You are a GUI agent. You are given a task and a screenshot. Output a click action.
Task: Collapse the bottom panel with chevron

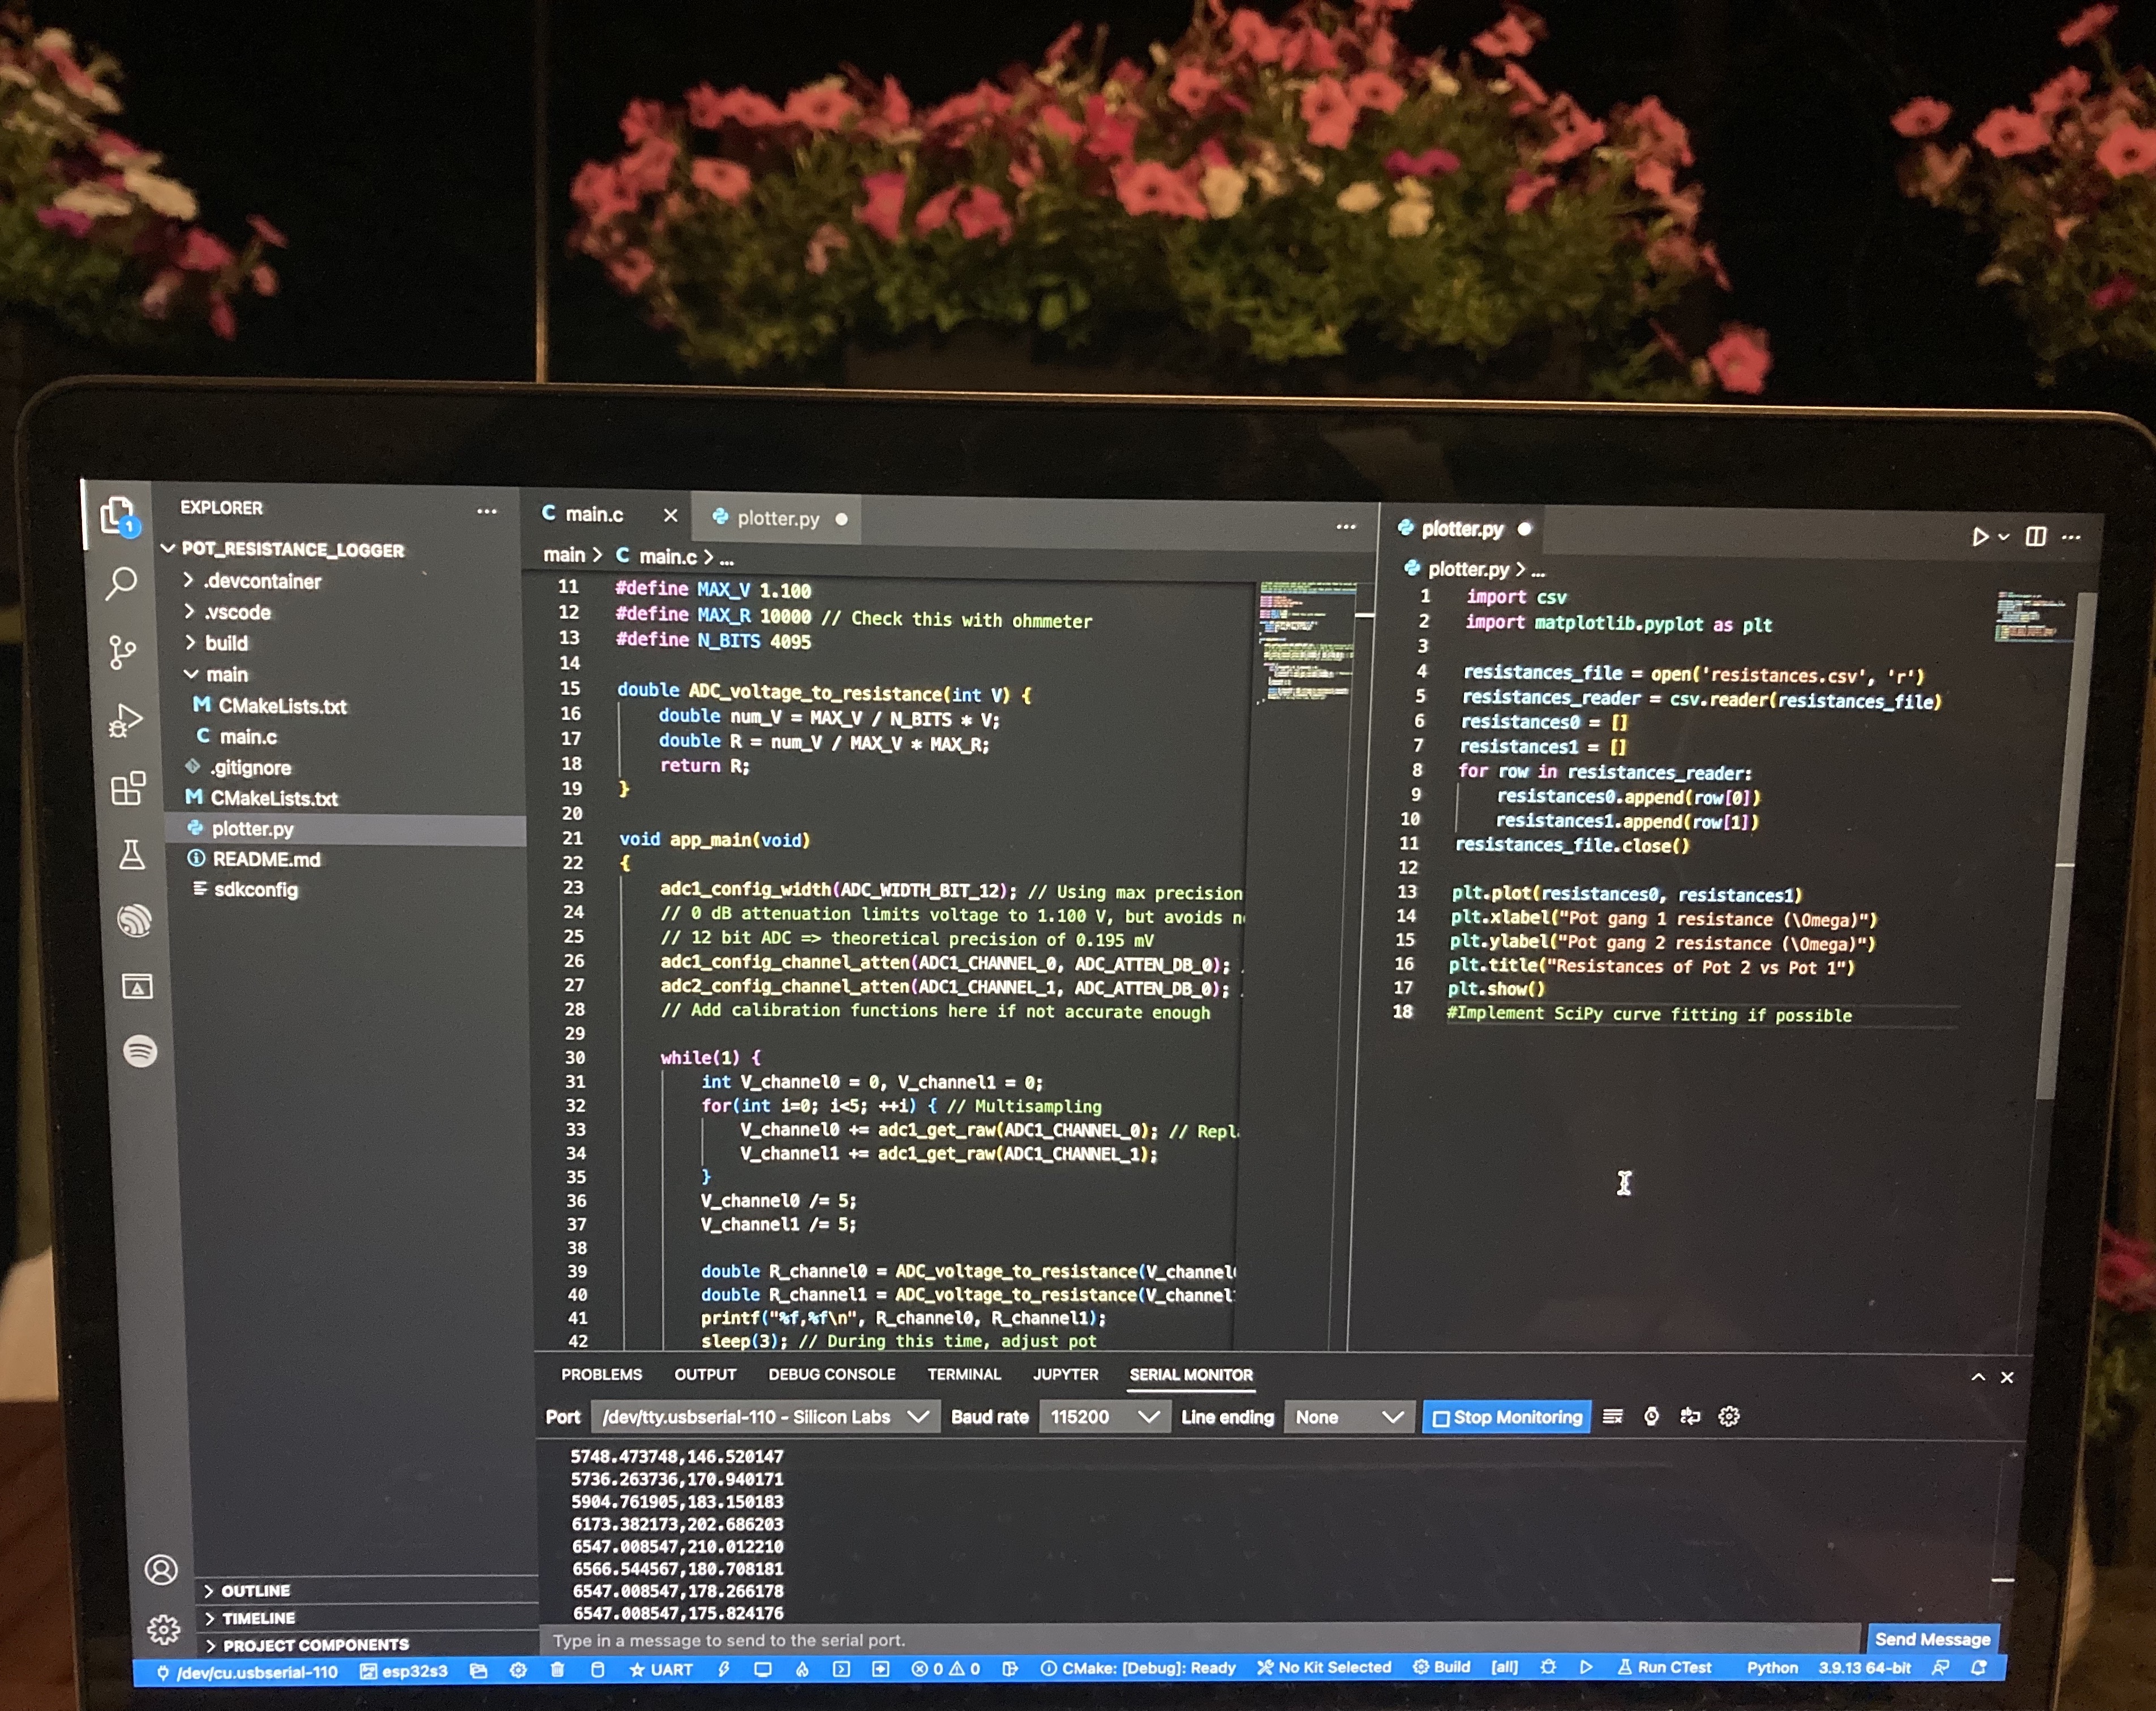point(1978,1377)
